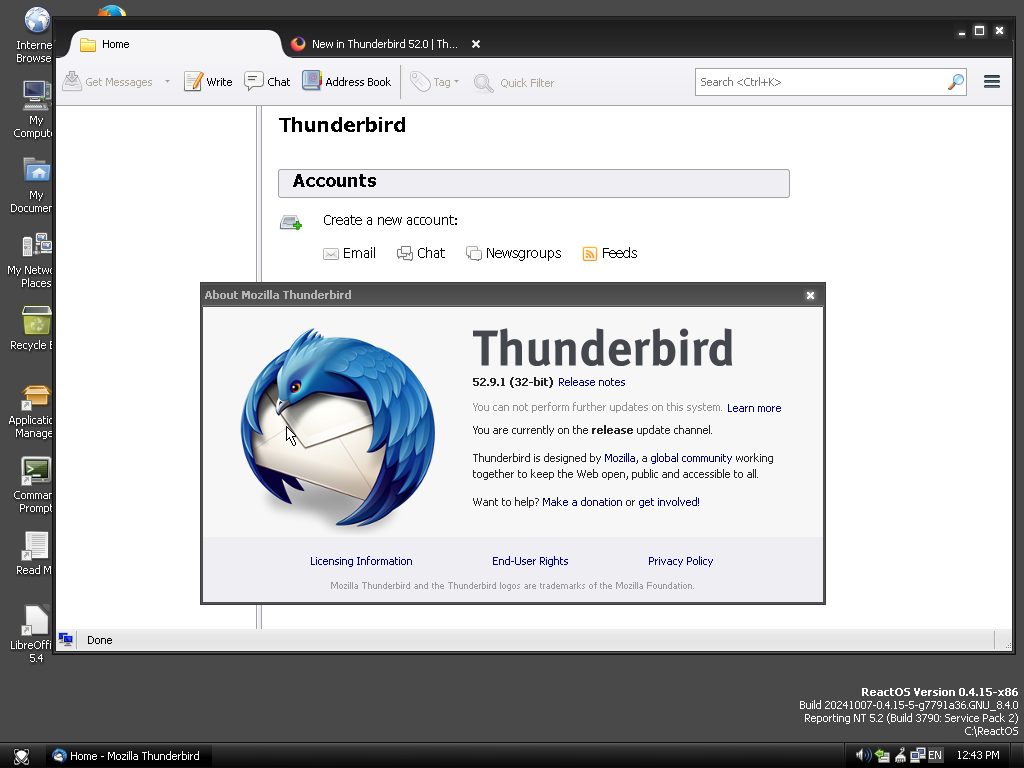The width and height of the screenshot is (1024, 768).
Task: Open the hamburger application menu
Action: (991, 82)
